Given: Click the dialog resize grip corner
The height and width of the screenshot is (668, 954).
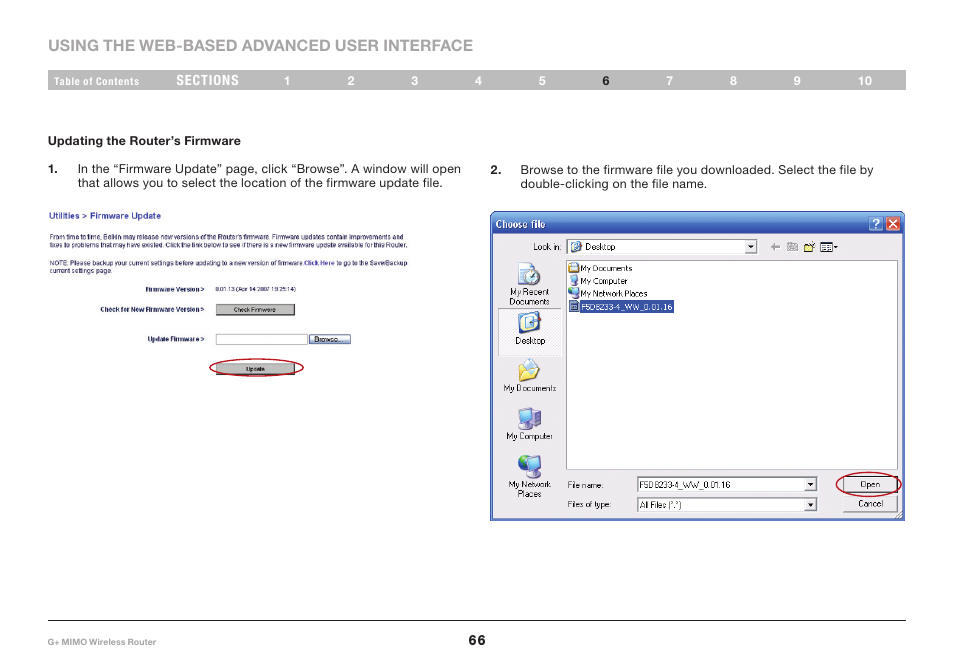Looking at the screenshot, I should 899,515.
